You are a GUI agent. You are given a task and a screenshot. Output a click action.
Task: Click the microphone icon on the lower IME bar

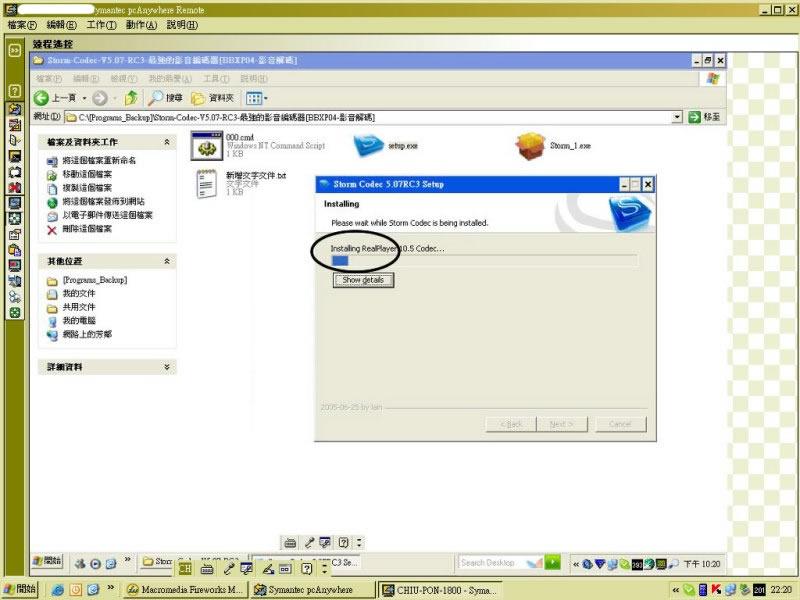click(x=228, y=568)
